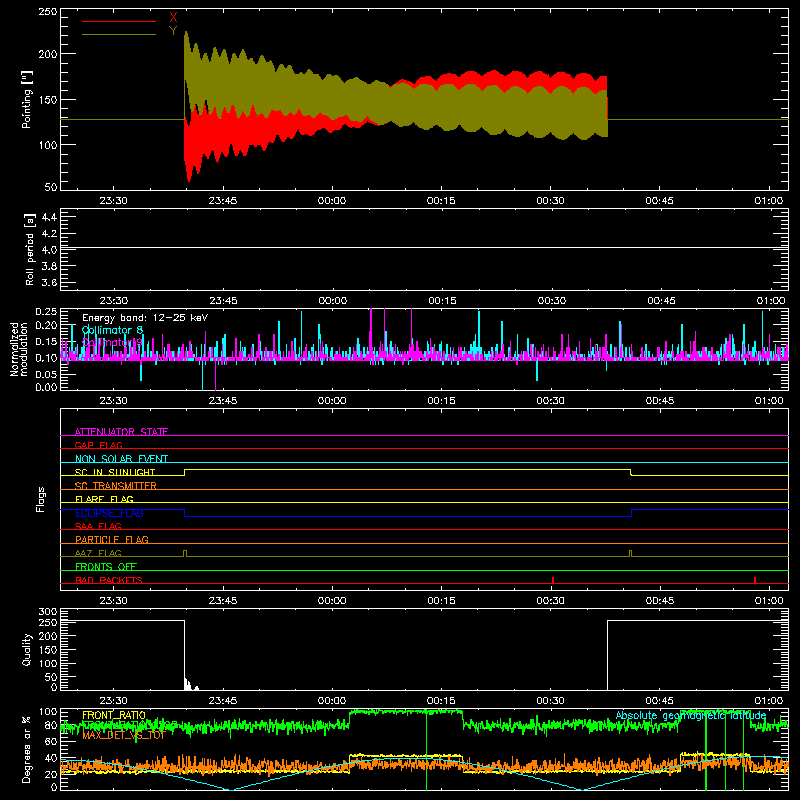Click the 3.8 tick on Roll period axis
Screen dimensions: 800x800
tap(49, 266)
